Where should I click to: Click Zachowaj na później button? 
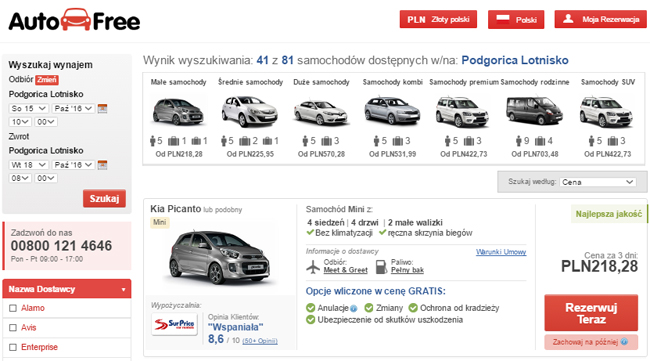[591, 342]
